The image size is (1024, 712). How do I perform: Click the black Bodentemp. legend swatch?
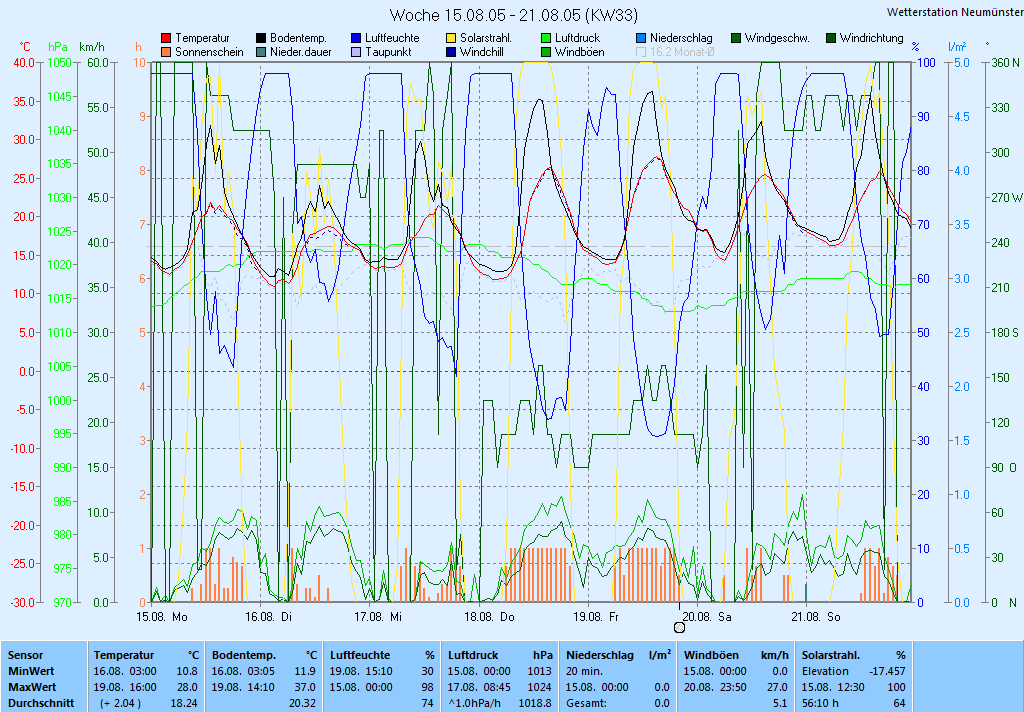261,39
